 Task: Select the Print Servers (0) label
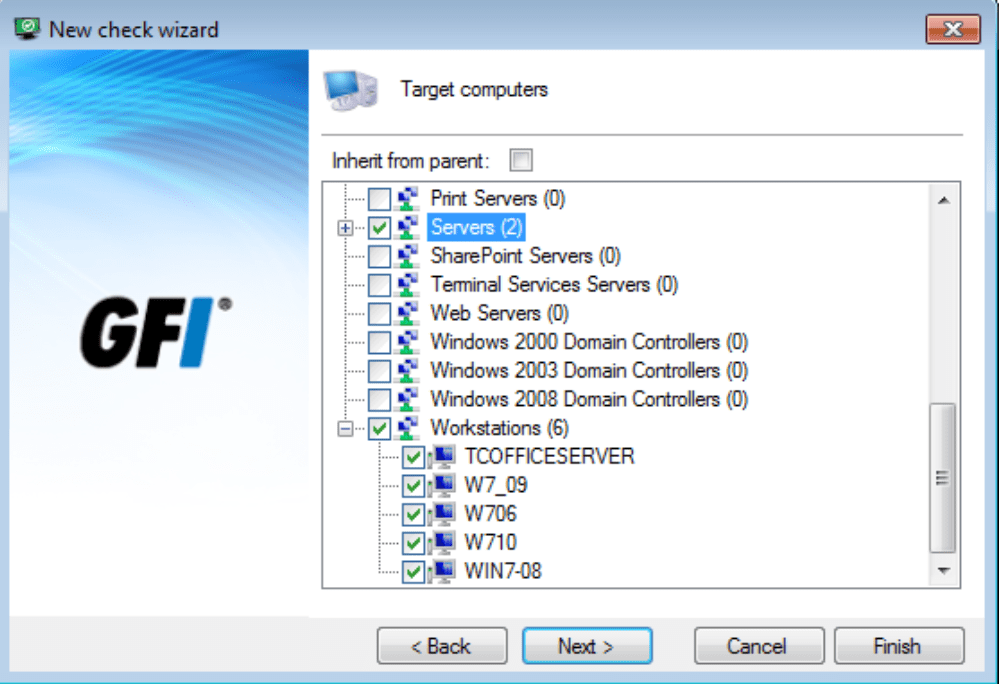[x=497, y=199]
